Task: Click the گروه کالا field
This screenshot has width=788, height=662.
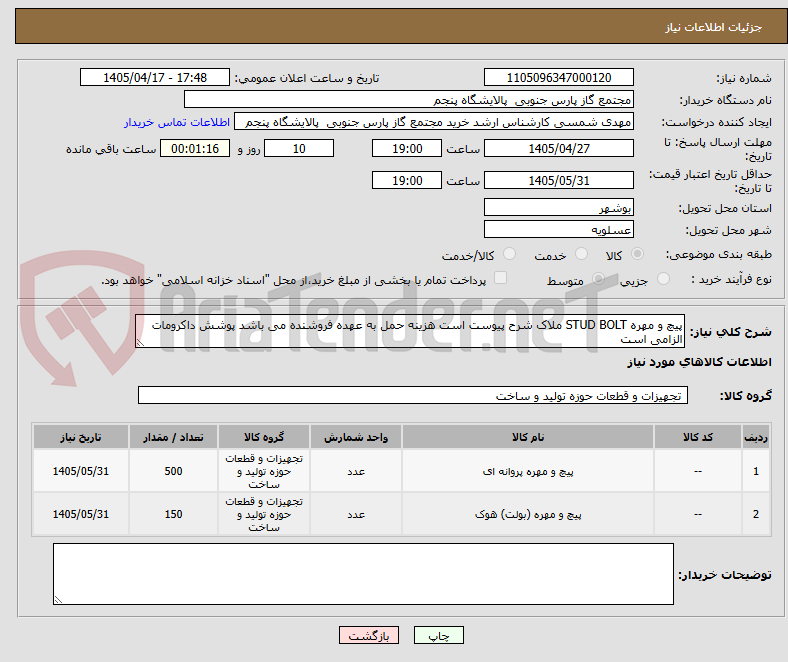Action: [413, 395]
